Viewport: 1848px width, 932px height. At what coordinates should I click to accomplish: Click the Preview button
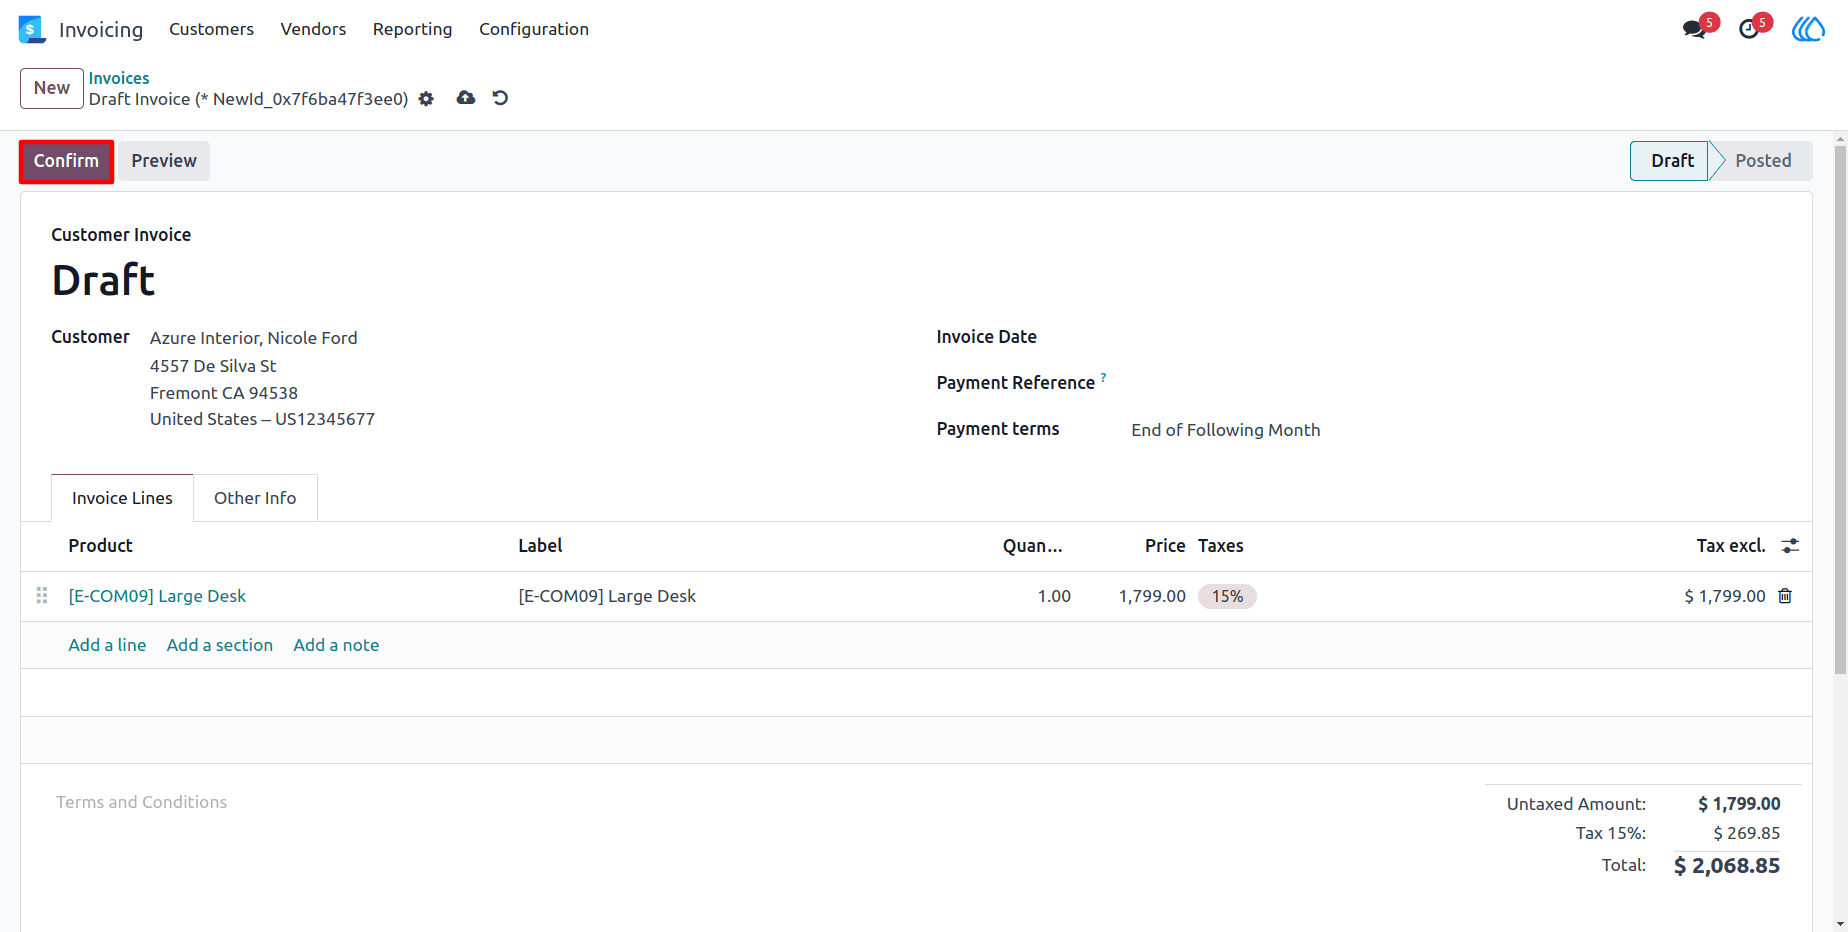pos(164,161)
